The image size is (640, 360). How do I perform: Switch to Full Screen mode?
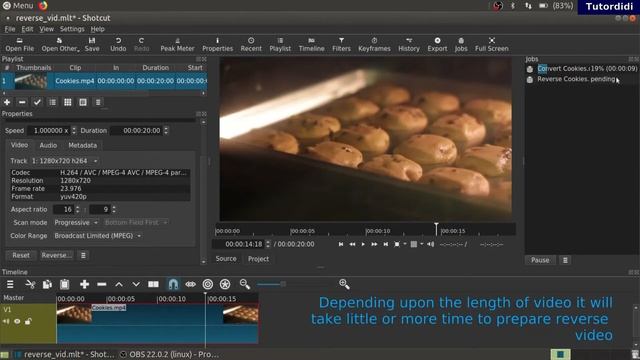click(x=492, y=44)
